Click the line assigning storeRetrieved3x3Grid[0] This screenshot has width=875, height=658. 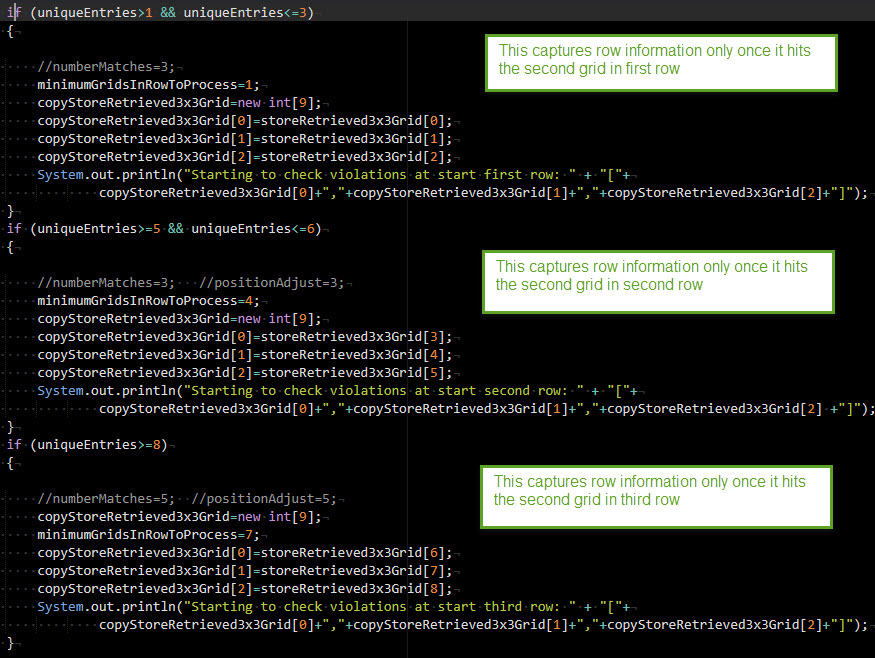244,121
